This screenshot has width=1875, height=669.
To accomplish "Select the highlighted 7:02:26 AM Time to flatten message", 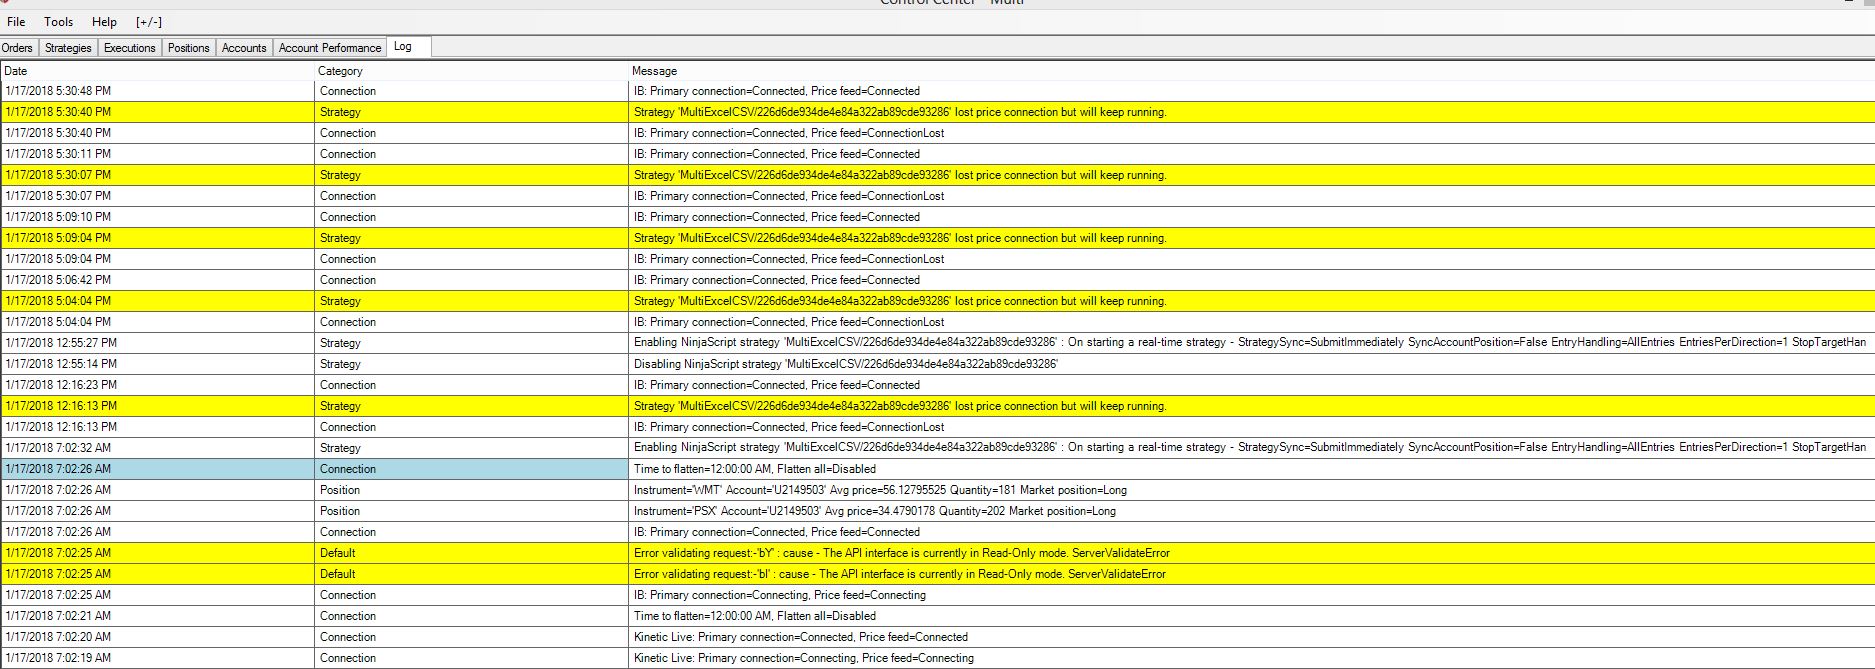I will (755, 469).
